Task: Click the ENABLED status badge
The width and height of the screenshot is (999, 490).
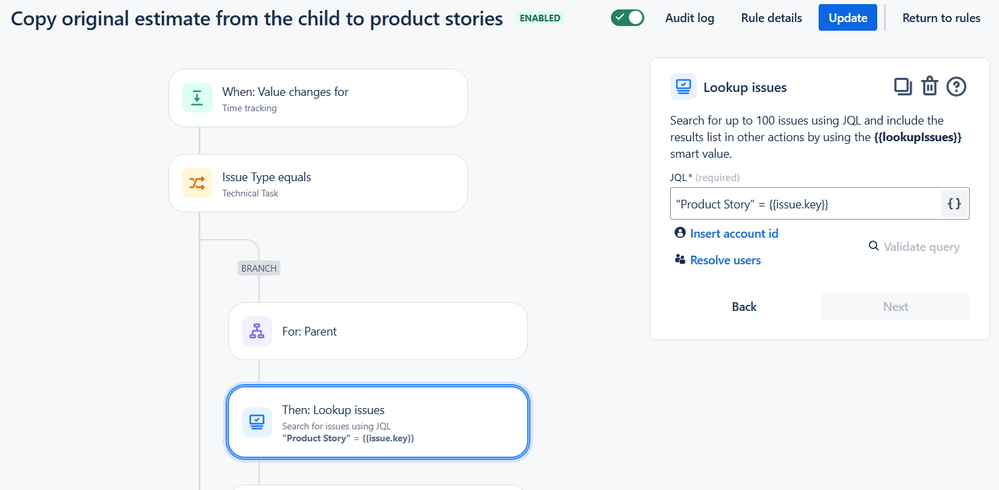Action: [x=540, y=18]
